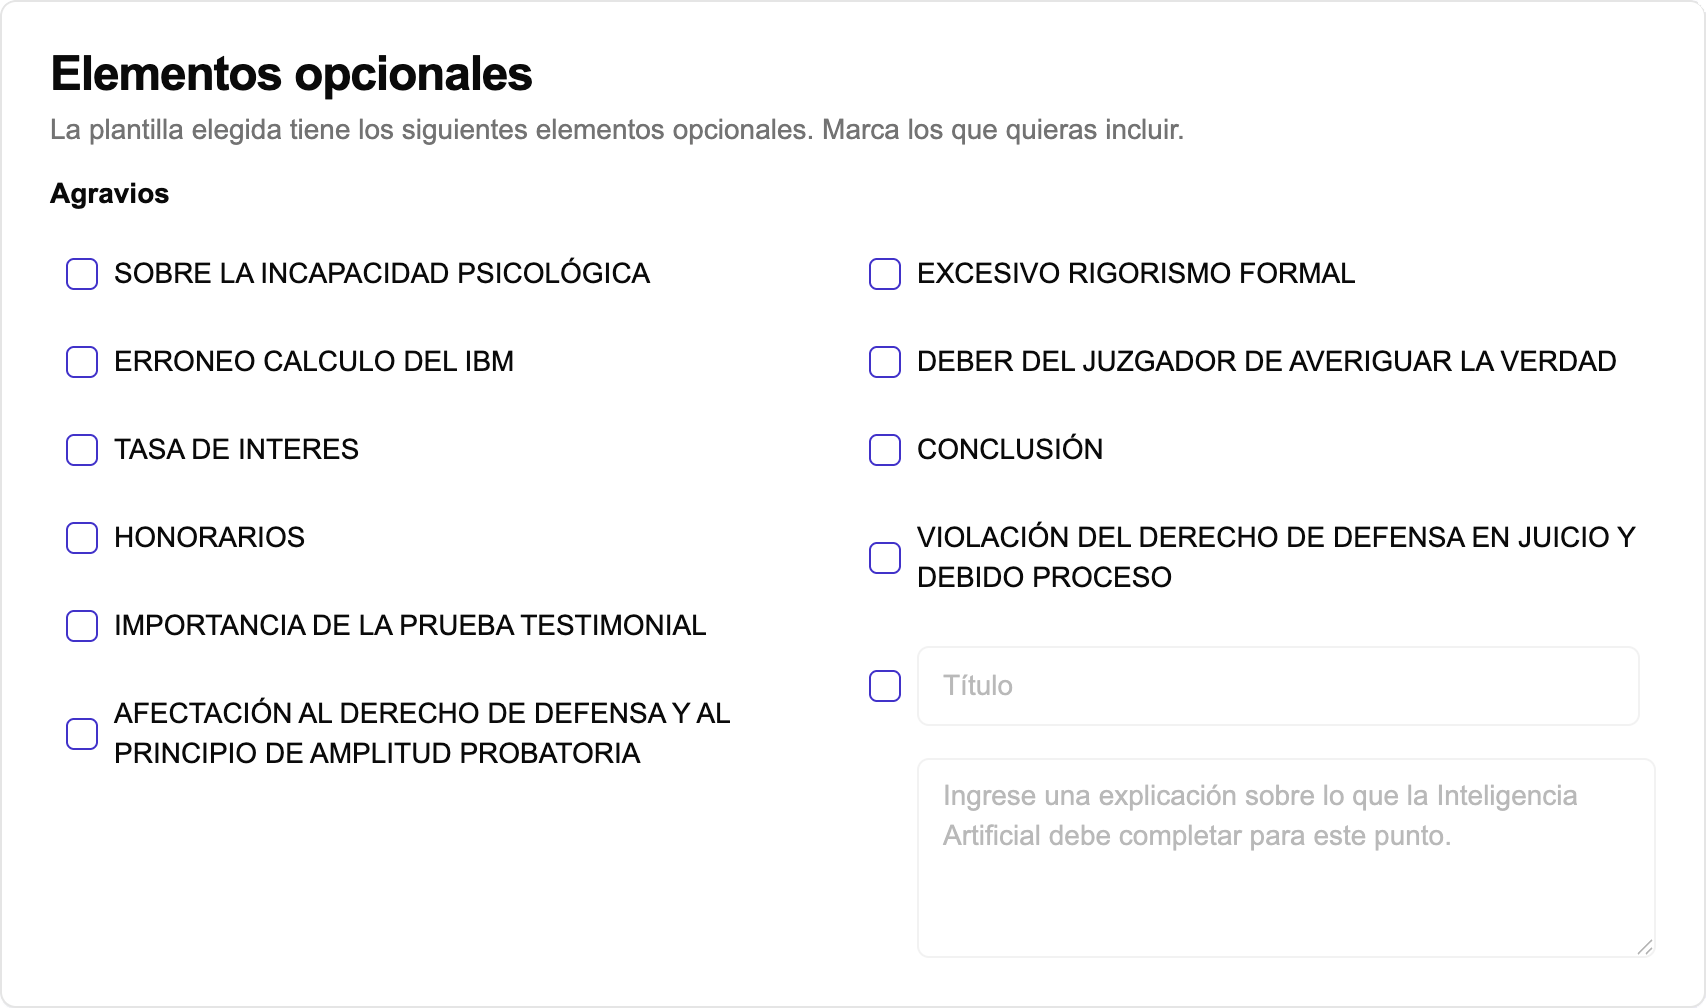Enable EXCESIVO RIGORISMO FORMAL
Viewport: 1706px width, 1008px height.
[x=884, y=274]
